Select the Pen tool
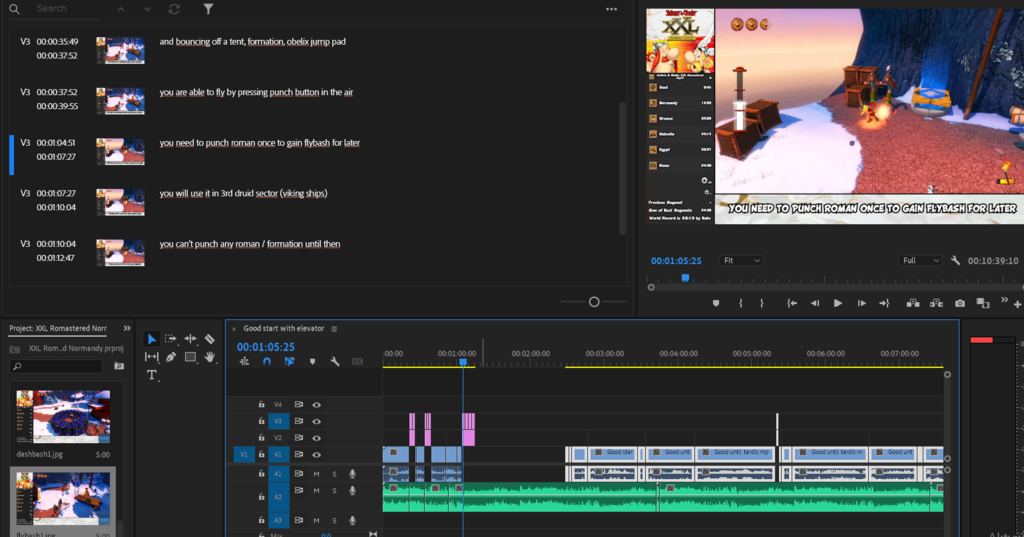 (171, 357)
